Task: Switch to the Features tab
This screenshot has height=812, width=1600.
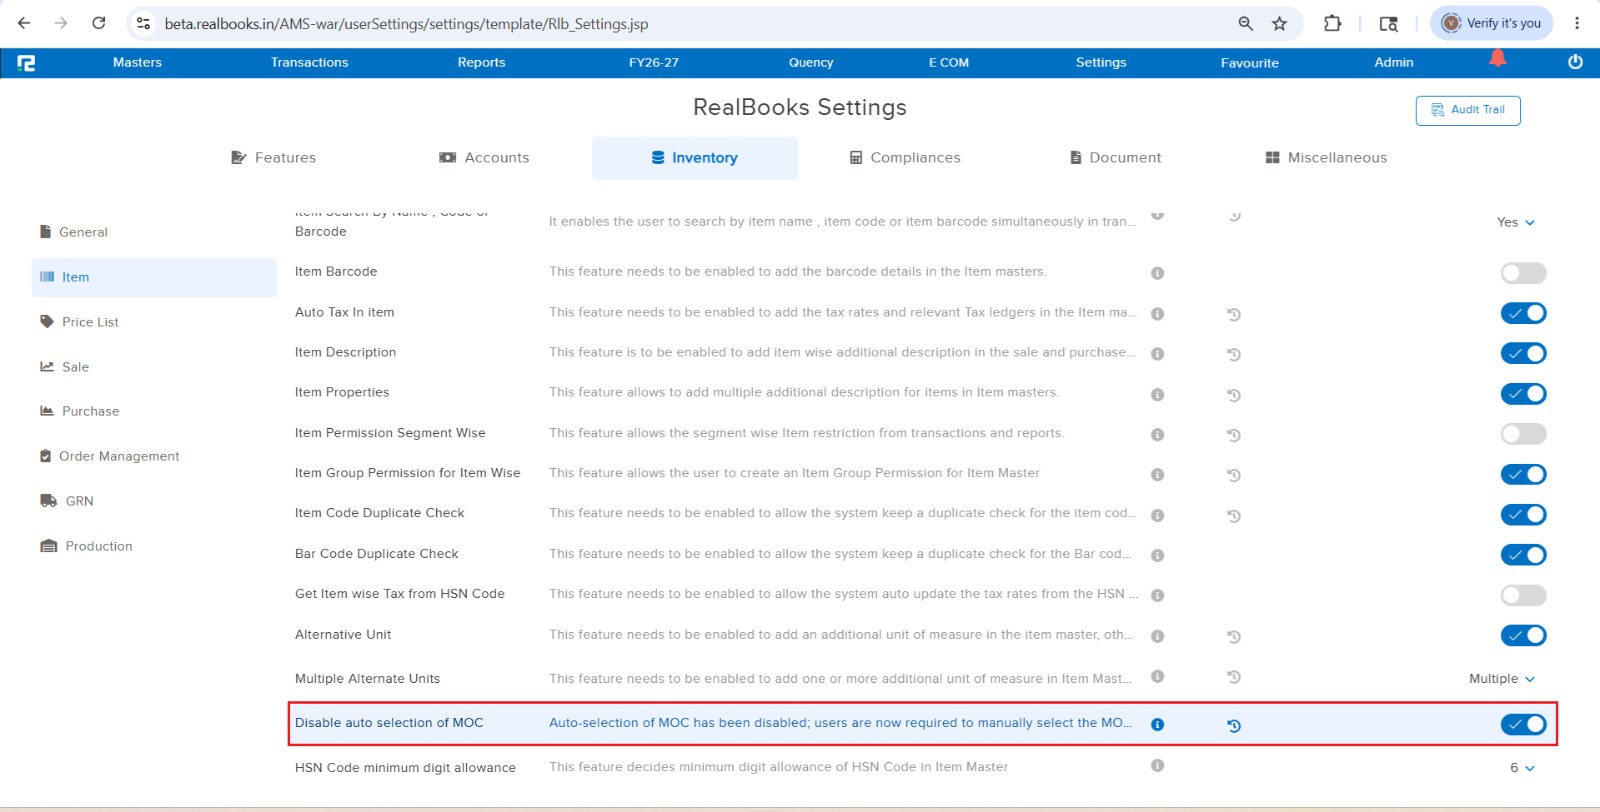Action: (x=273, y=158)
